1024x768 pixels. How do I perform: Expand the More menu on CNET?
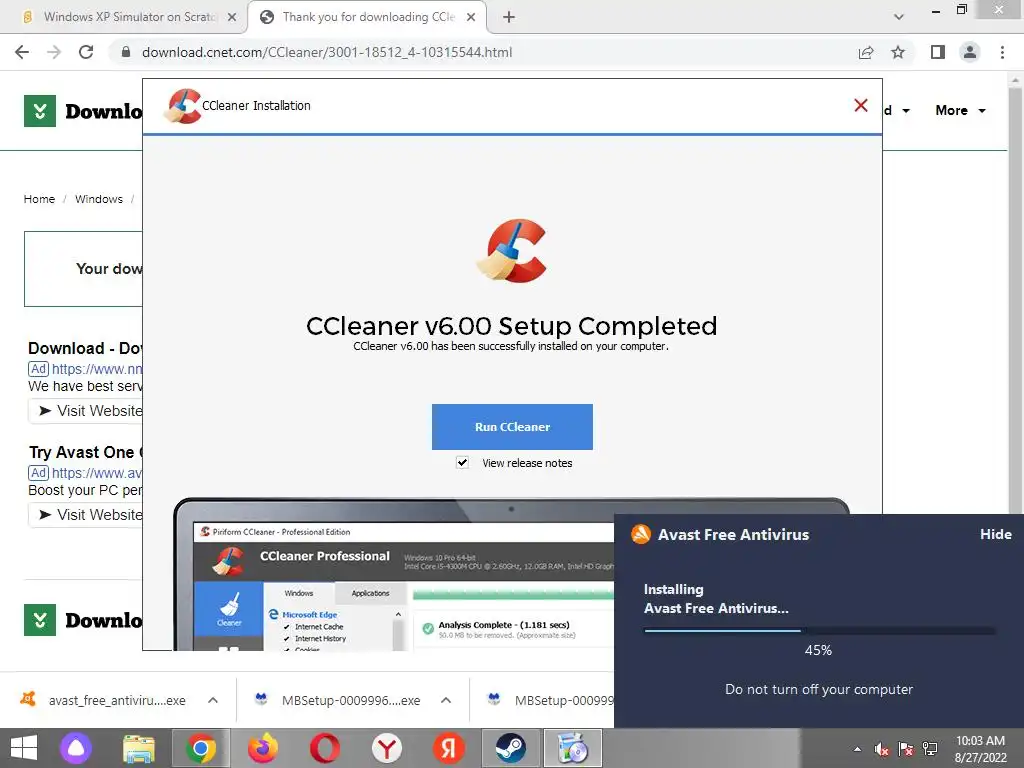[x=960, y=110]
